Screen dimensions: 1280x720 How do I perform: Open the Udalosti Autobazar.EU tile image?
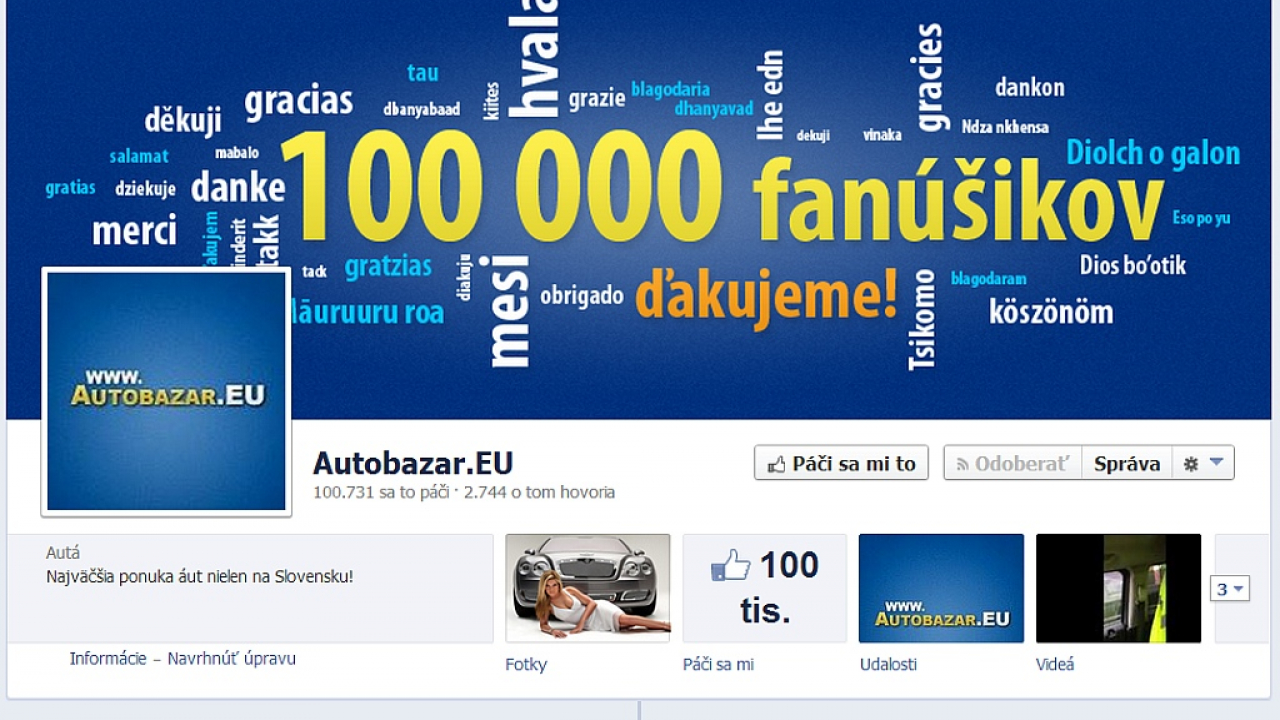click(x=941, y=588)
